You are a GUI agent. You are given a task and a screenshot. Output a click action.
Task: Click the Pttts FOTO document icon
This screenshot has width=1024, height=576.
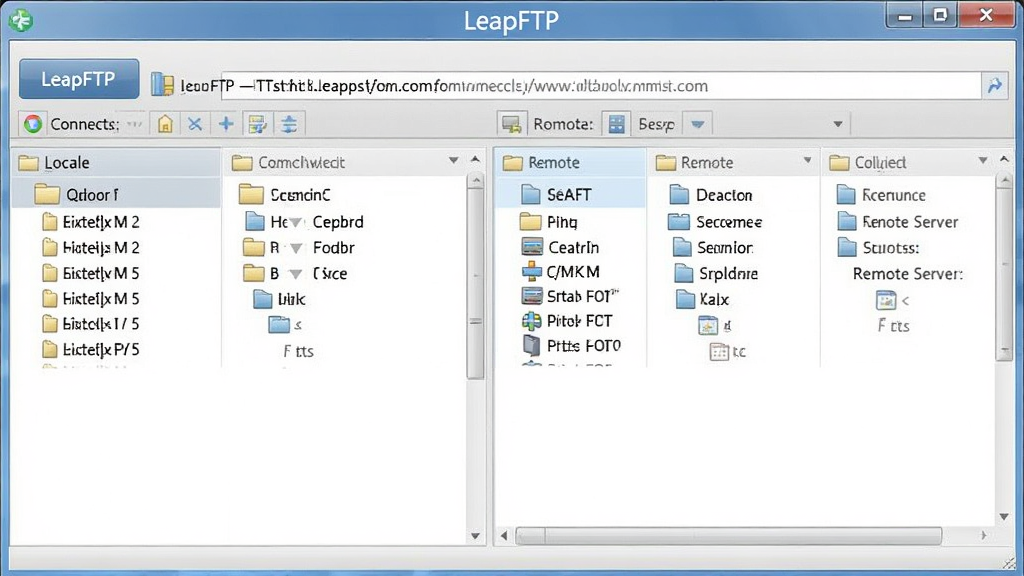(532, 345)
